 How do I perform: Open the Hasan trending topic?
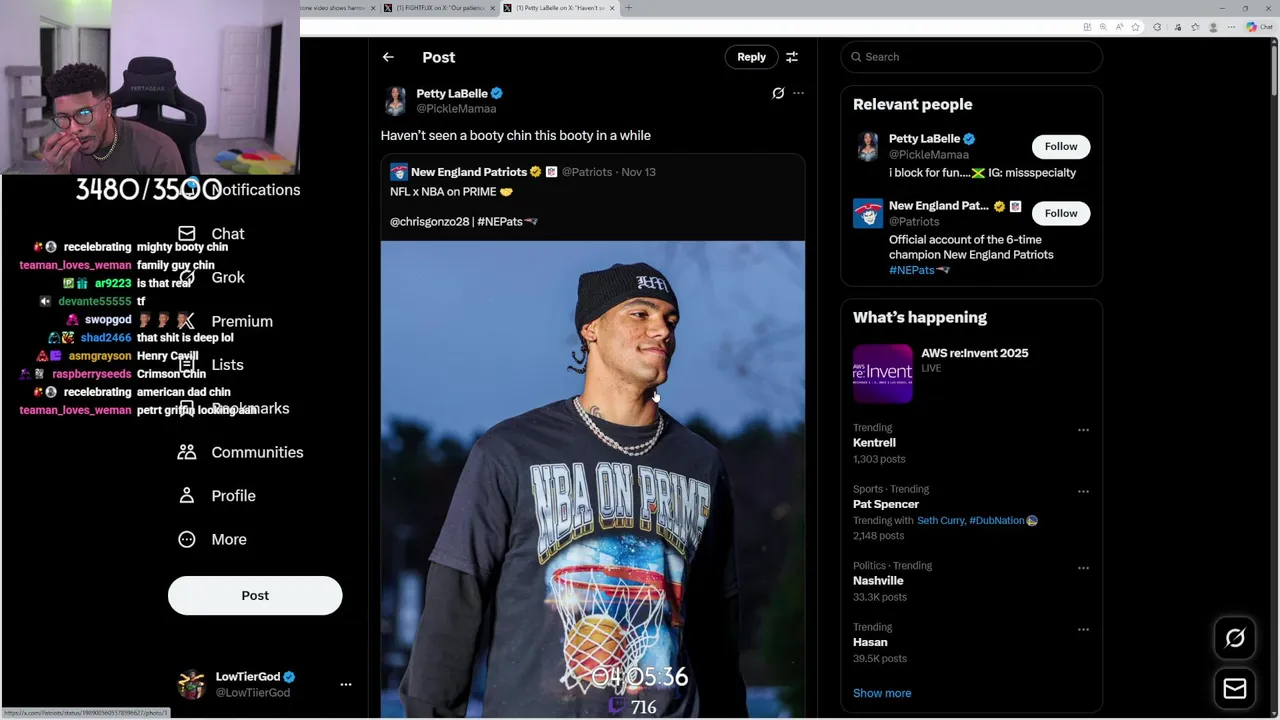pyautogui.click(x=870, y=642)
